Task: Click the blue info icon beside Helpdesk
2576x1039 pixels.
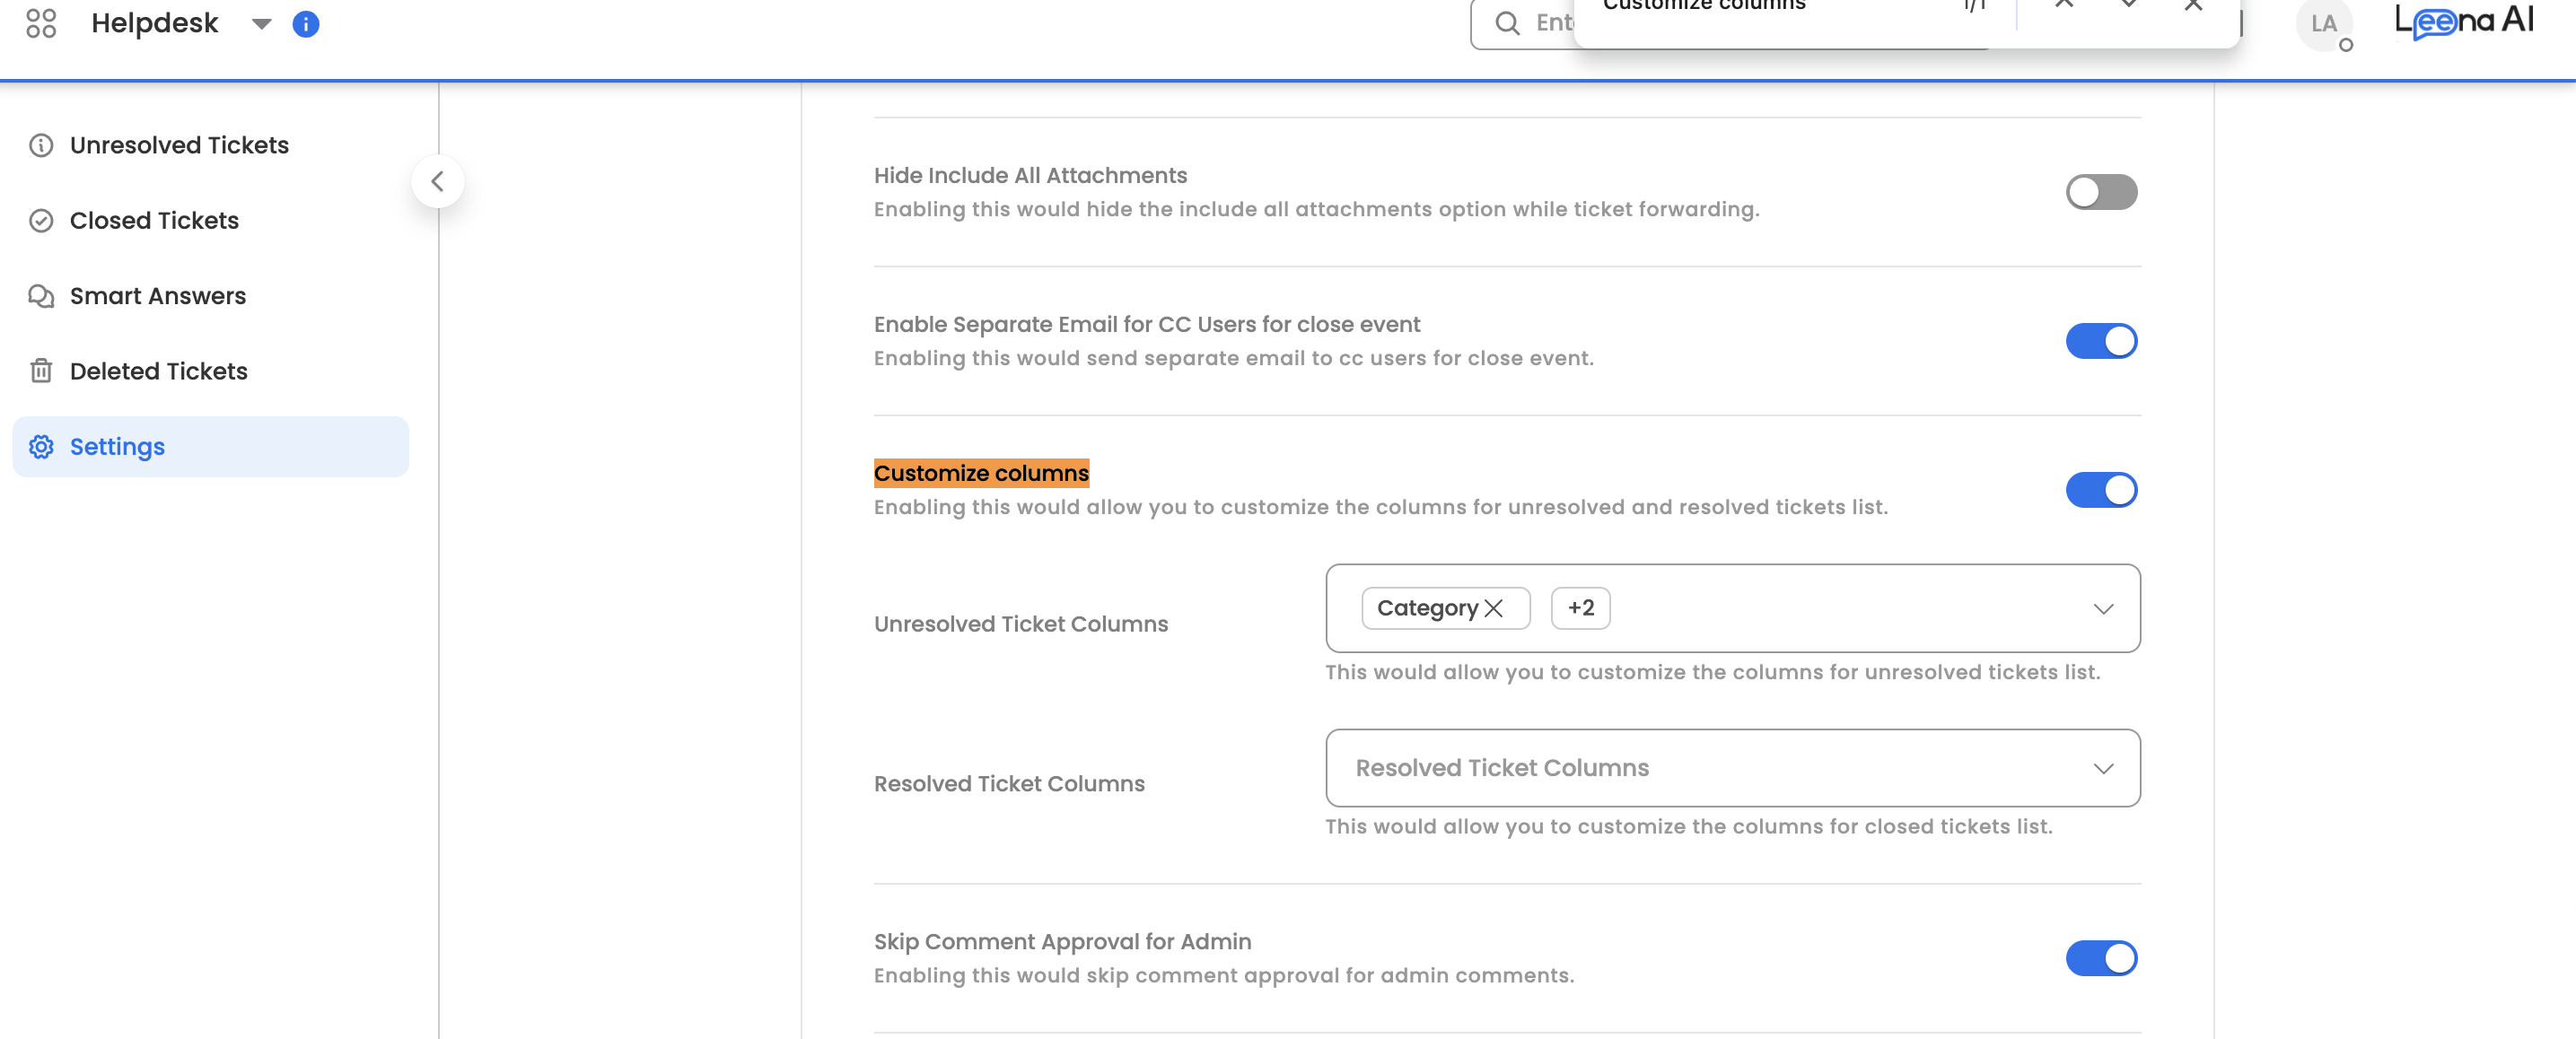Action: (x=306, y=24)
